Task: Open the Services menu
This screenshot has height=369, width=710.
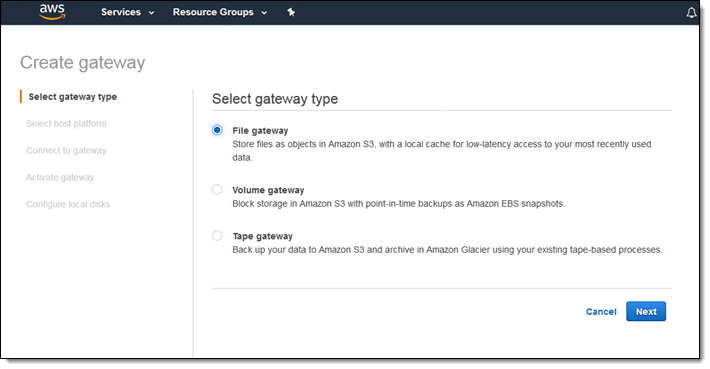Action: pyautogui.click(x=121, y=12)
